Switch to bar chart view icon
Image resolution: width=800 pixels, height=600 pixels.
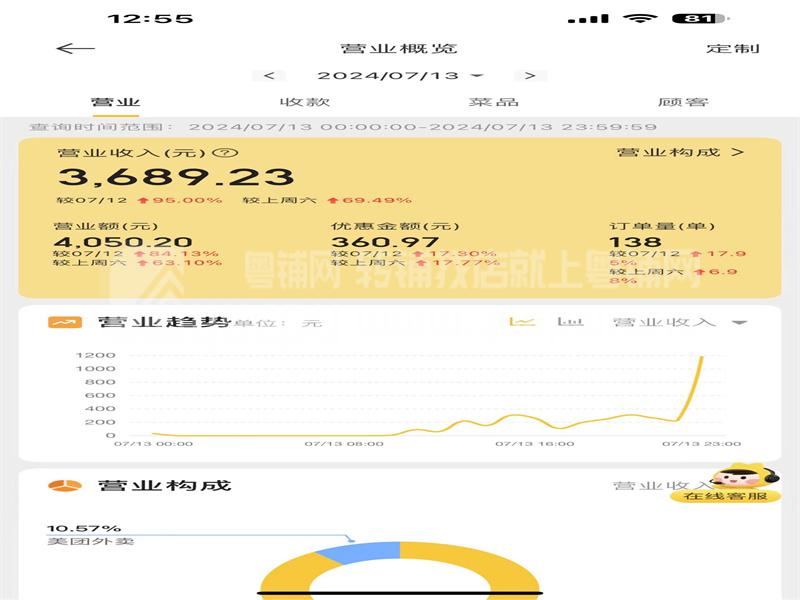click(x=570, y=321)
